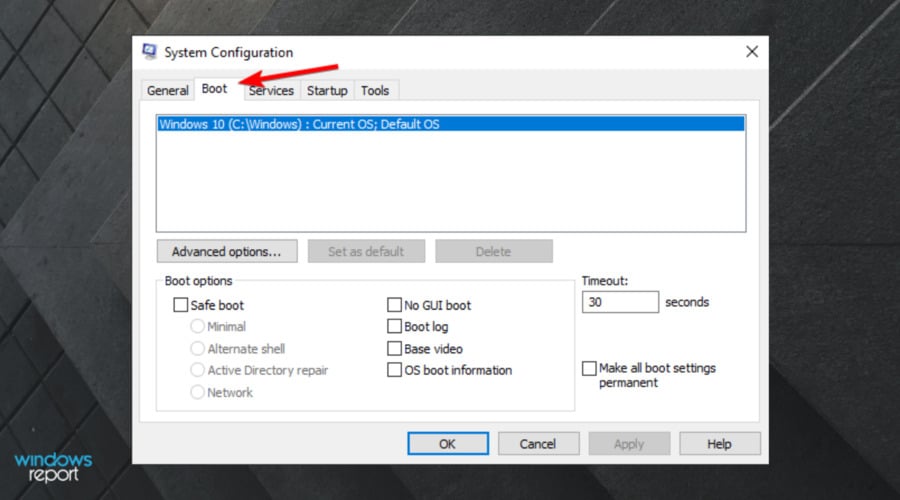The height and width of the screenshot is (500, 900).
Task: Enable the Safe boot checkbox
Action: [x=181, y=305]
